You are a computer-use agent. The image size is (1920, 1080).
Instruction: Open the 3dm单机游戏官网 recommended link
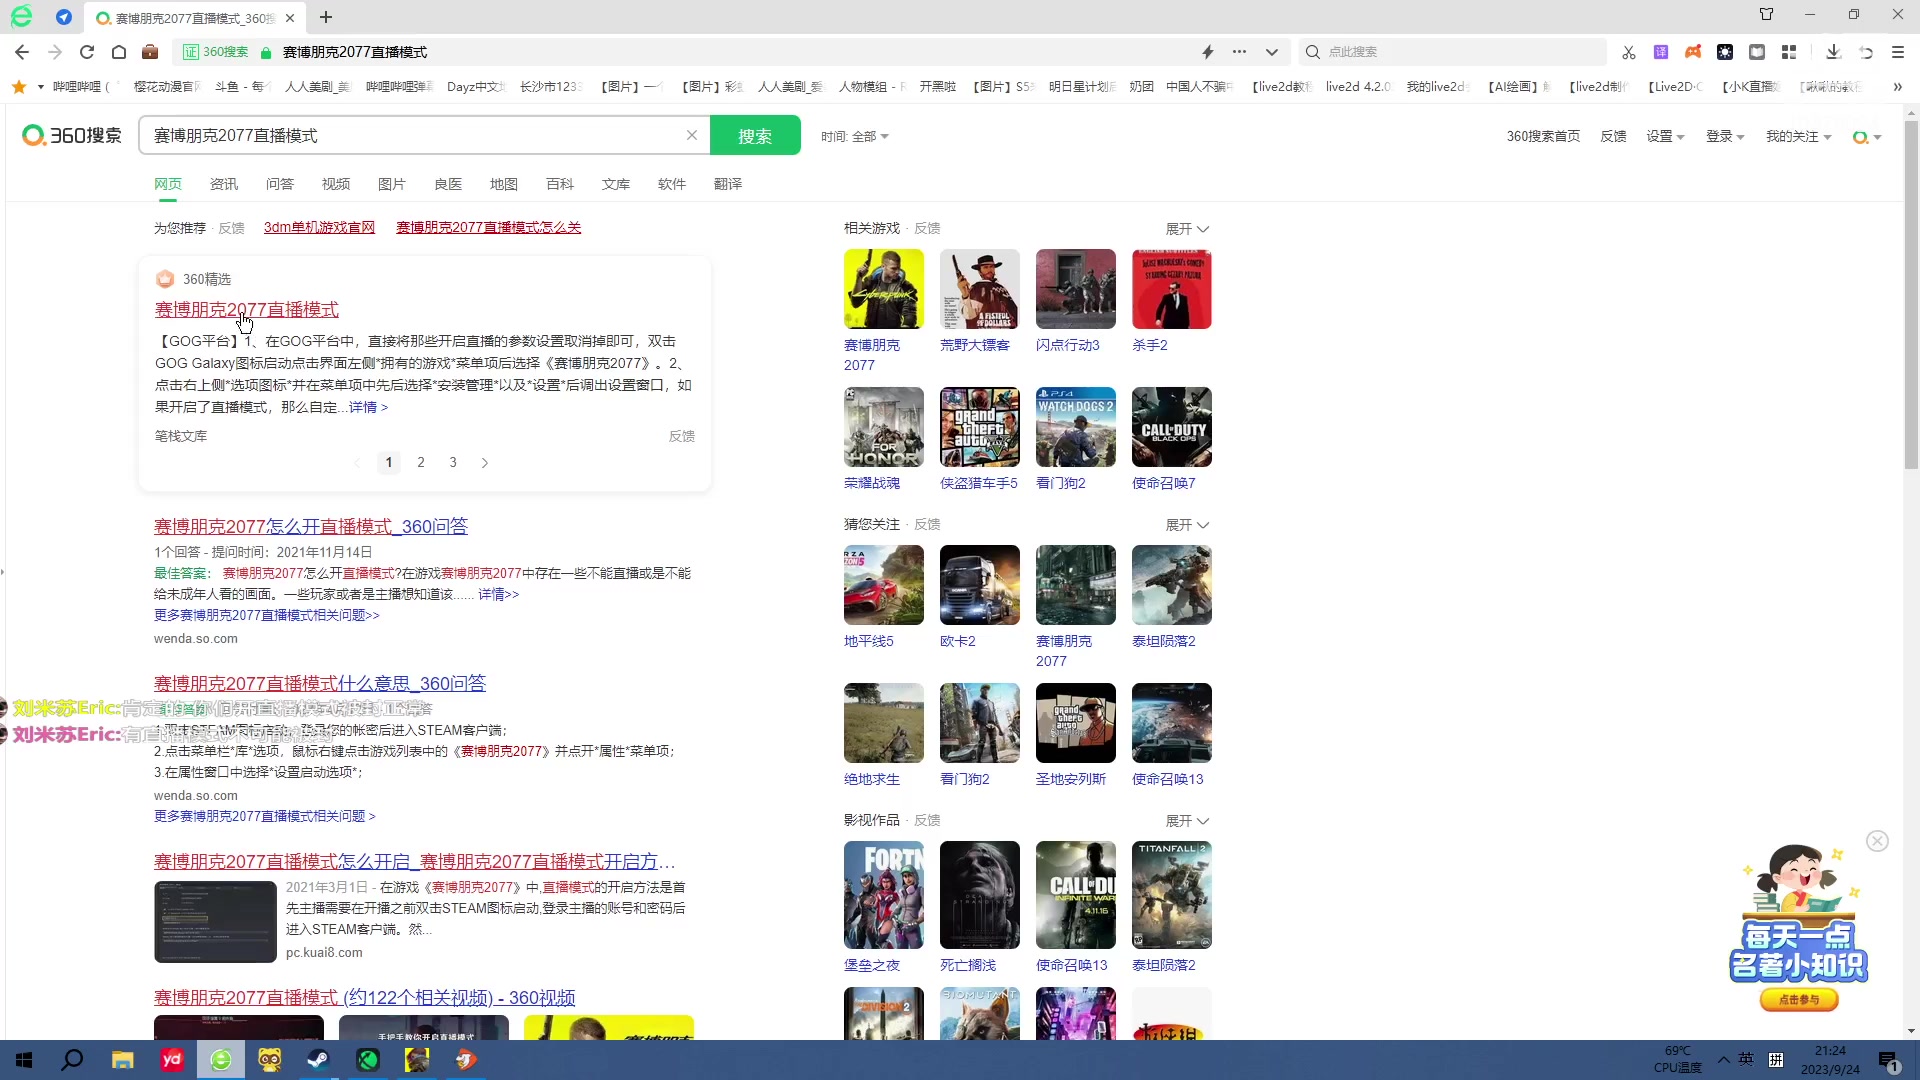point(319,228)
